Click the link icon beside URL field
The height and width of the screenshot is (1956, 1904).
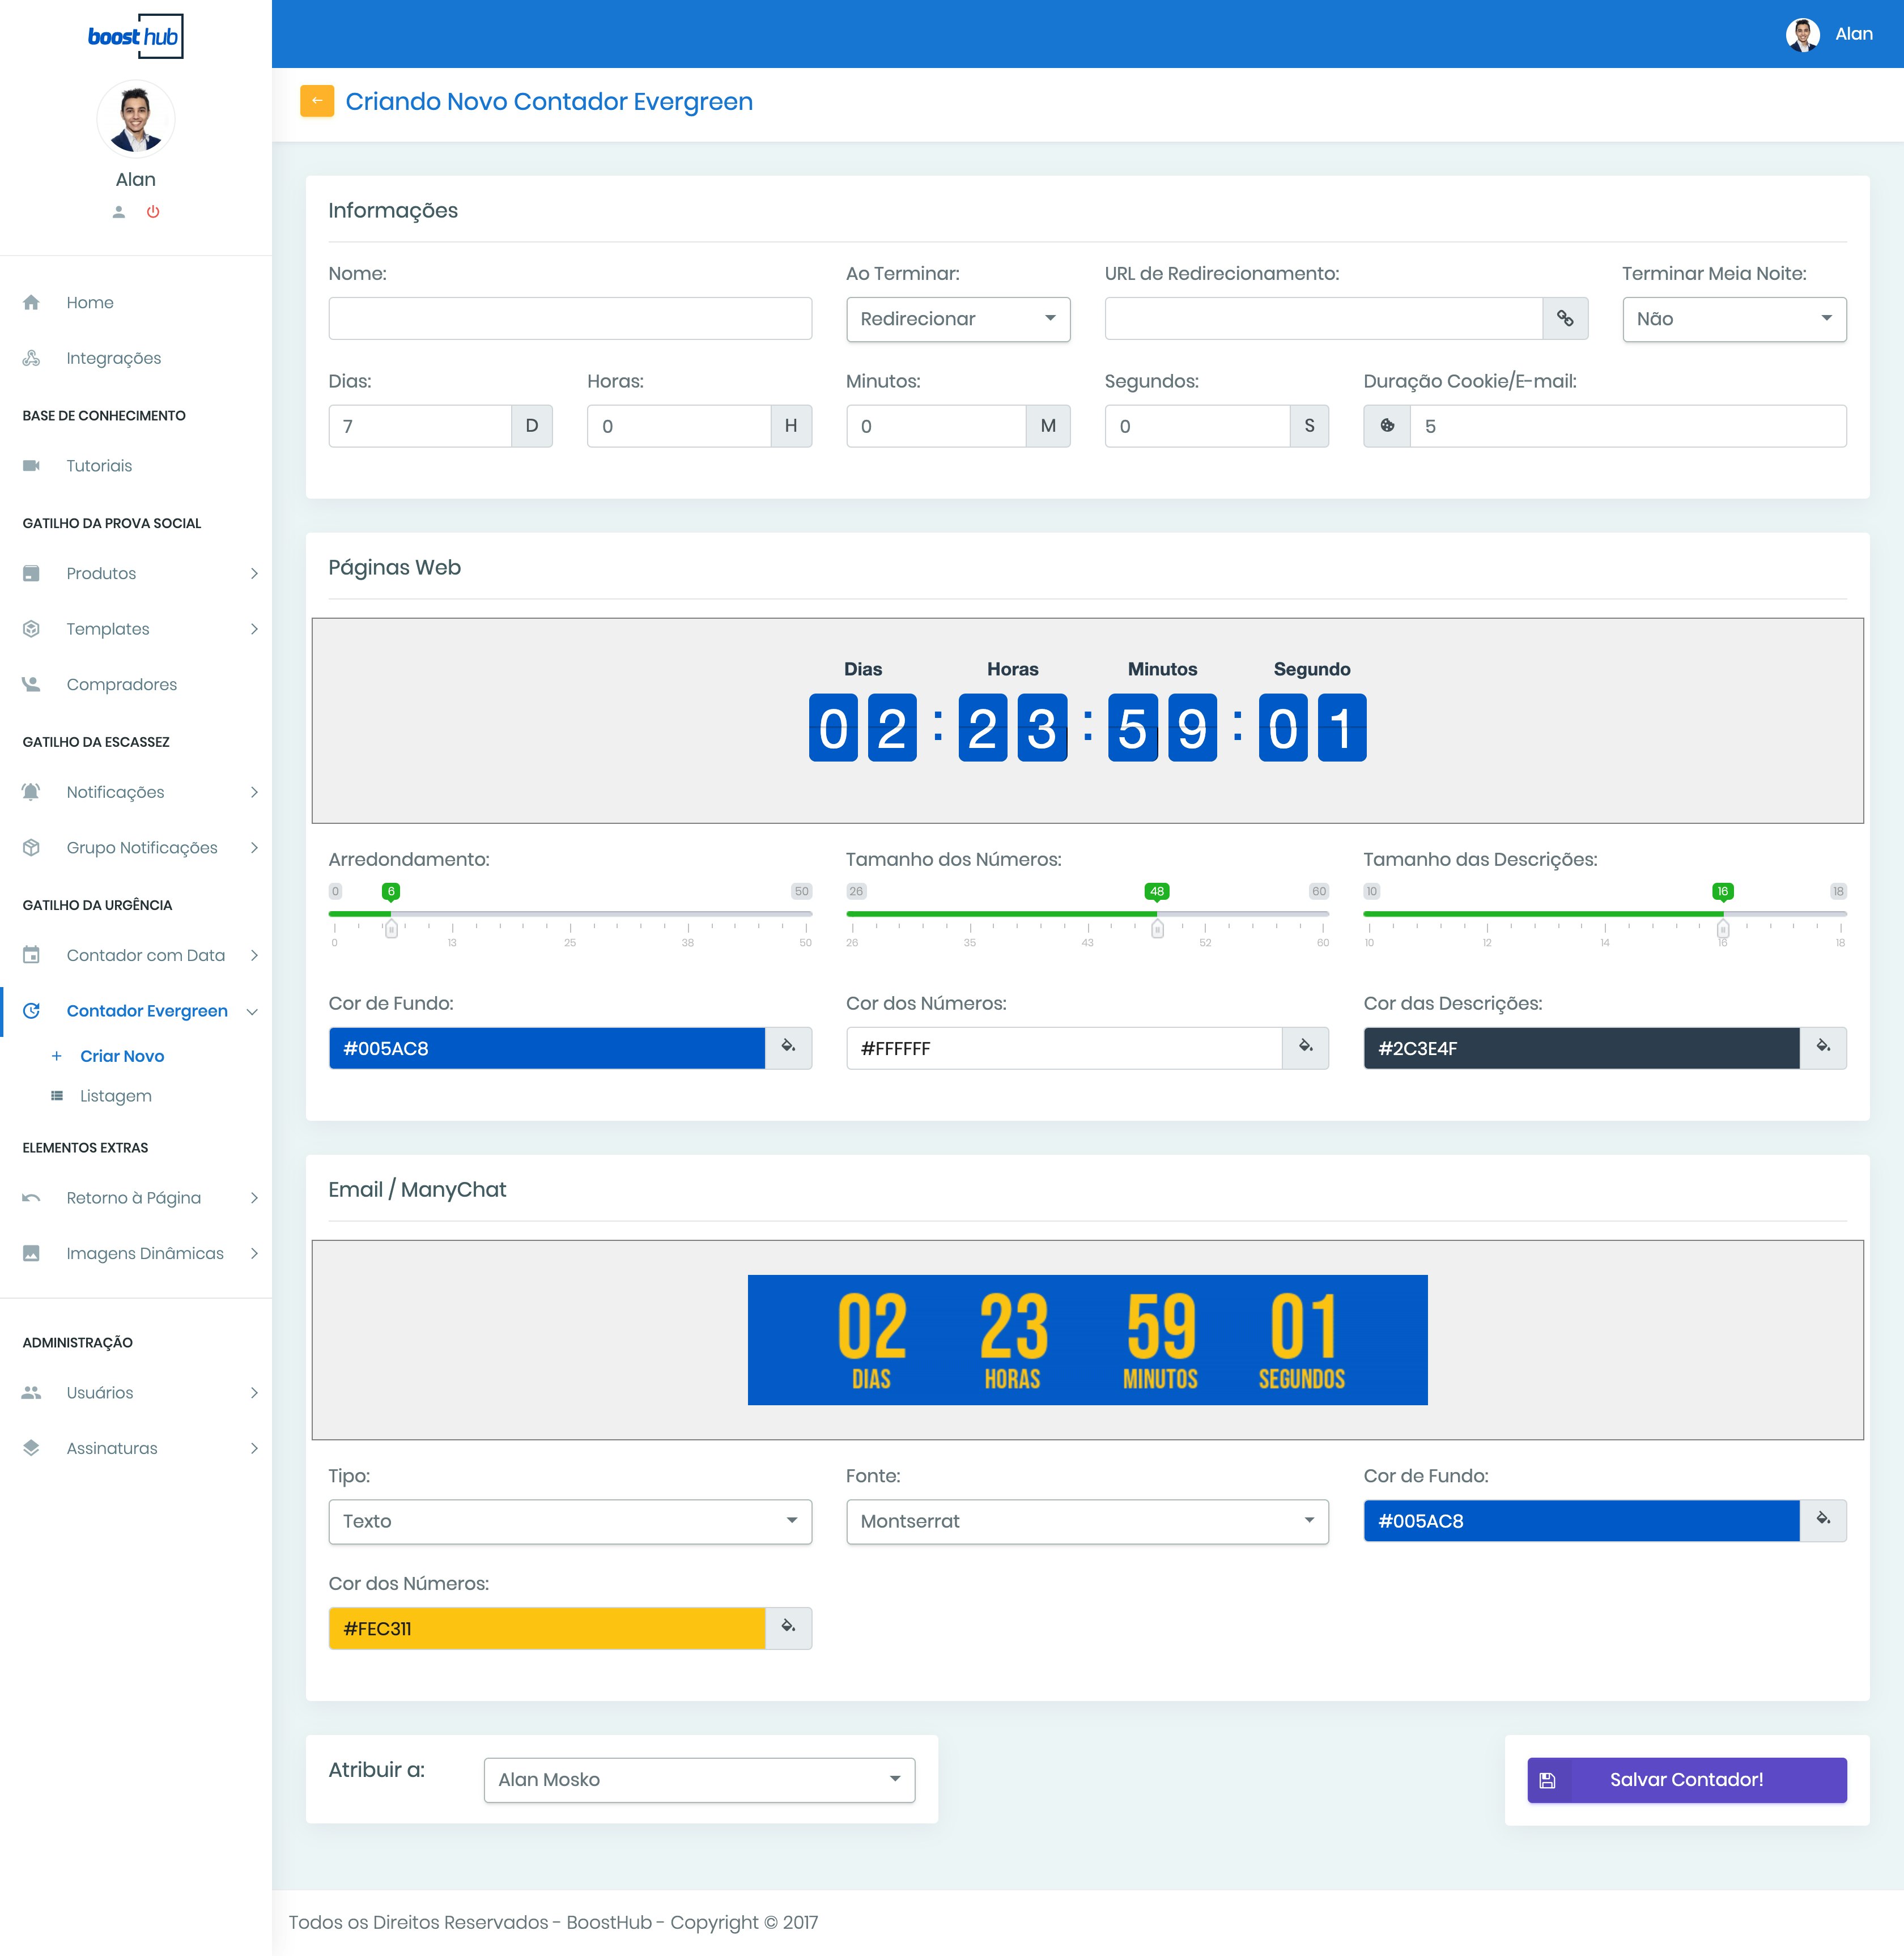[x=1565, y=319]
